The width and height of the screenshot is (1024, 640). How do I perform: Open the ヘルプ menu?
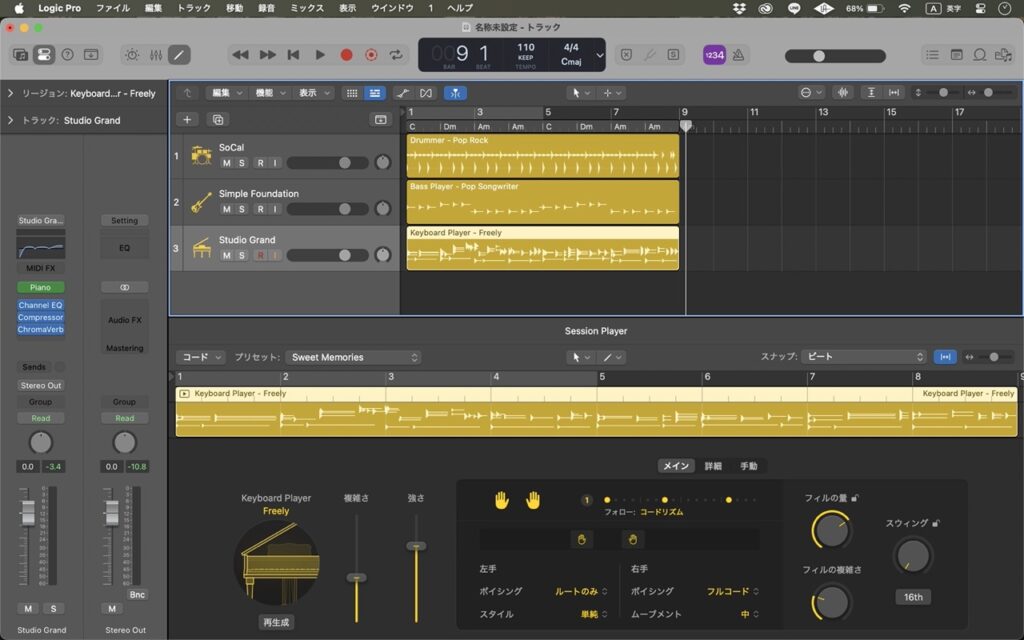[x=460, y=8]
